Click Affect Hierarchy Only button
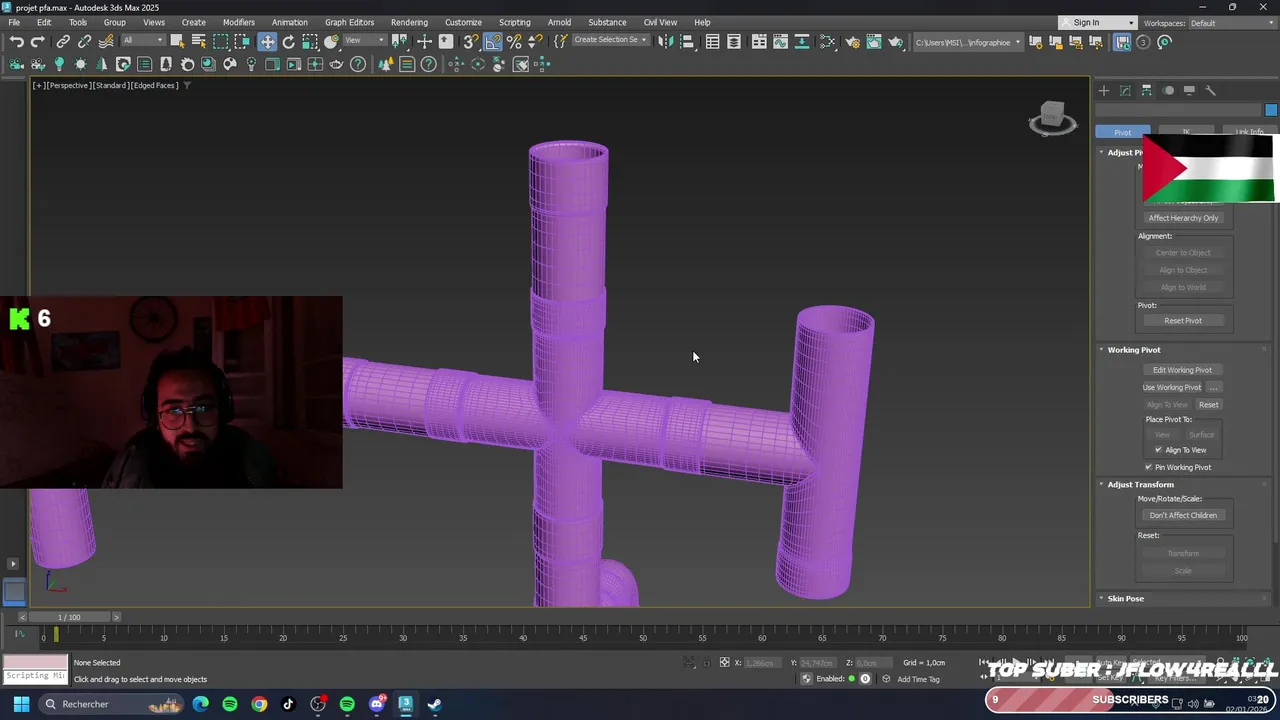 (1183, 218)
